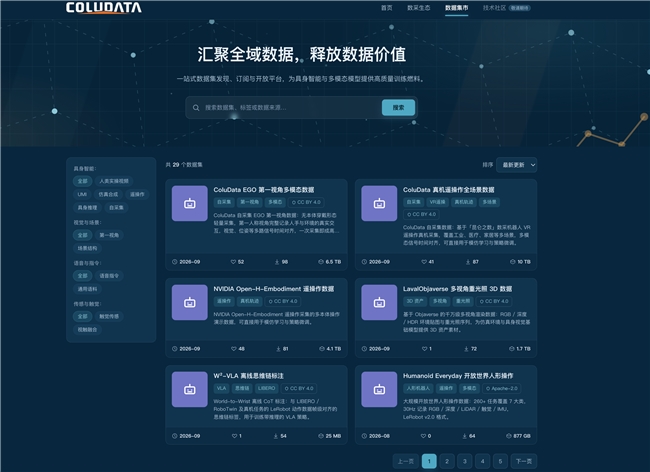650x472 pixels.
Task: Open 技术社区 nav item
Action: click(x=494, y=8)
